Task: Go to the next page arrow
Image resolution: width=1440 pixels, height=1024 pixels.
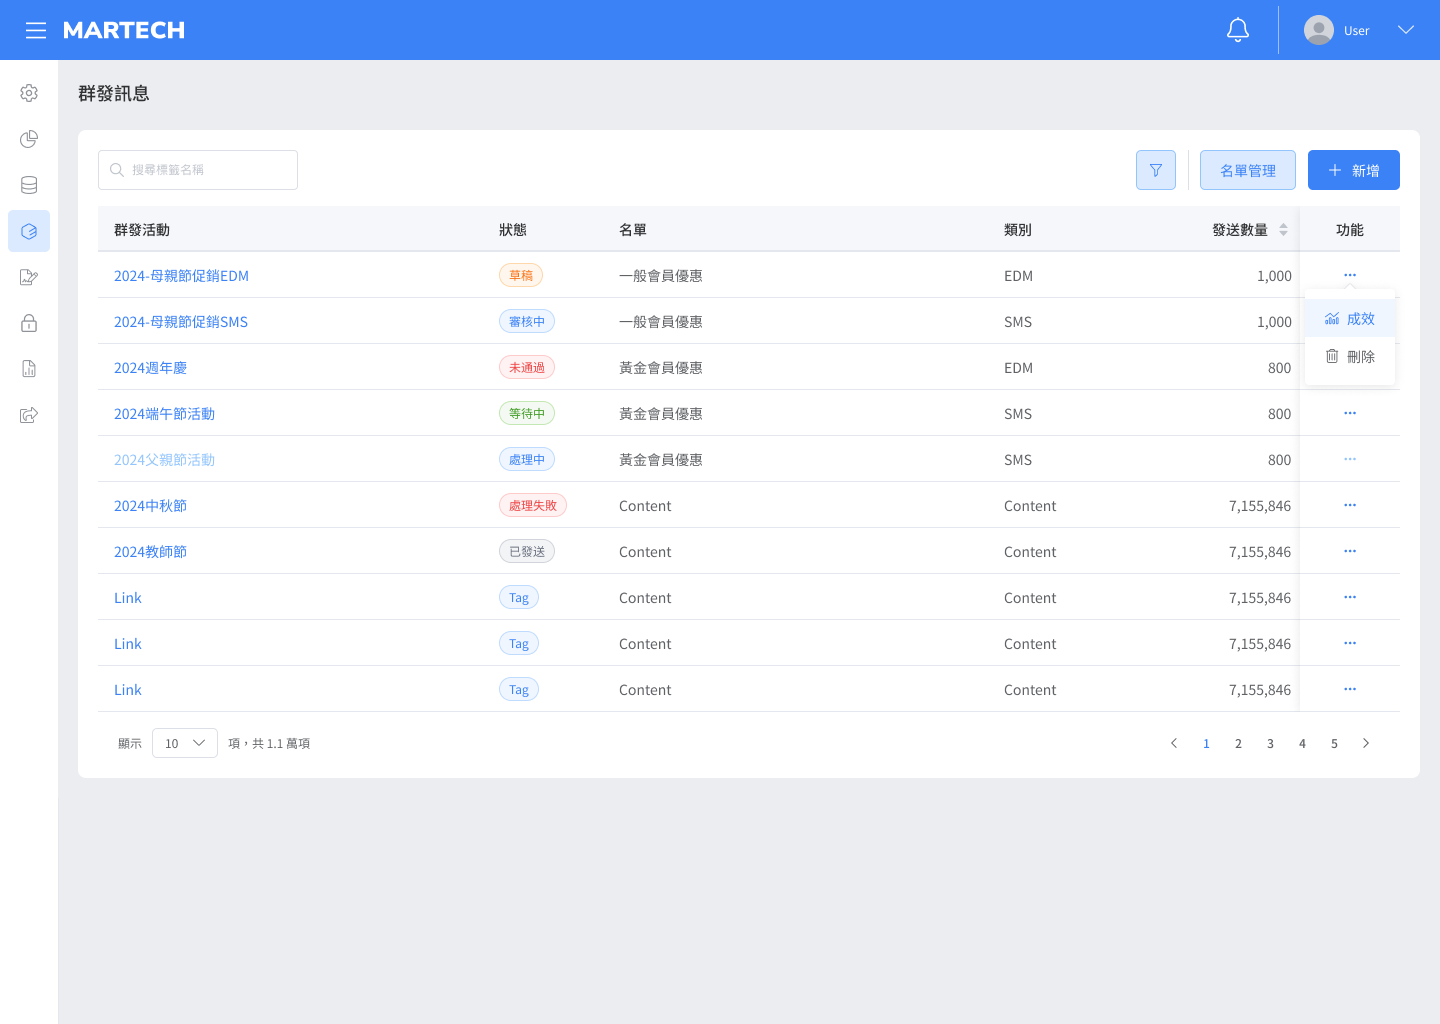Action: point(1366,743)
